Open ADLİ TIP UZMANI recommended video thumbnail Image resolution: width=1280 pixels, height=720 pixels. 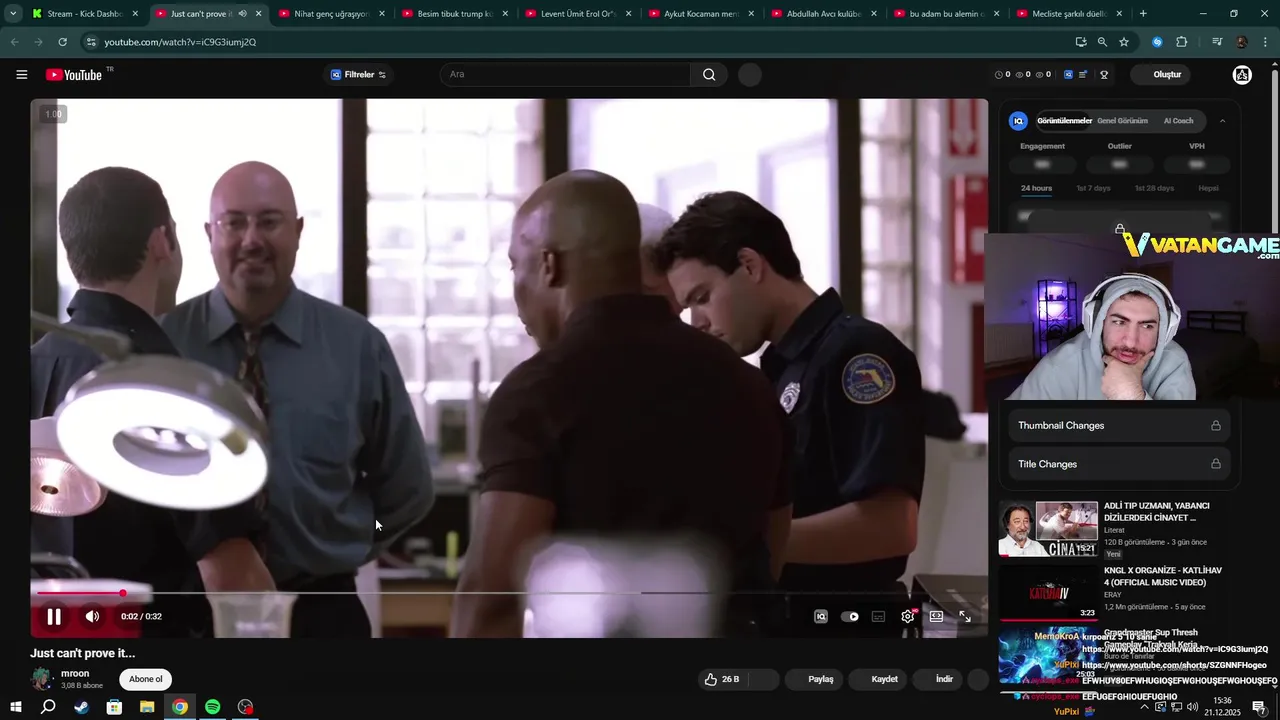tap(1048, 529)
